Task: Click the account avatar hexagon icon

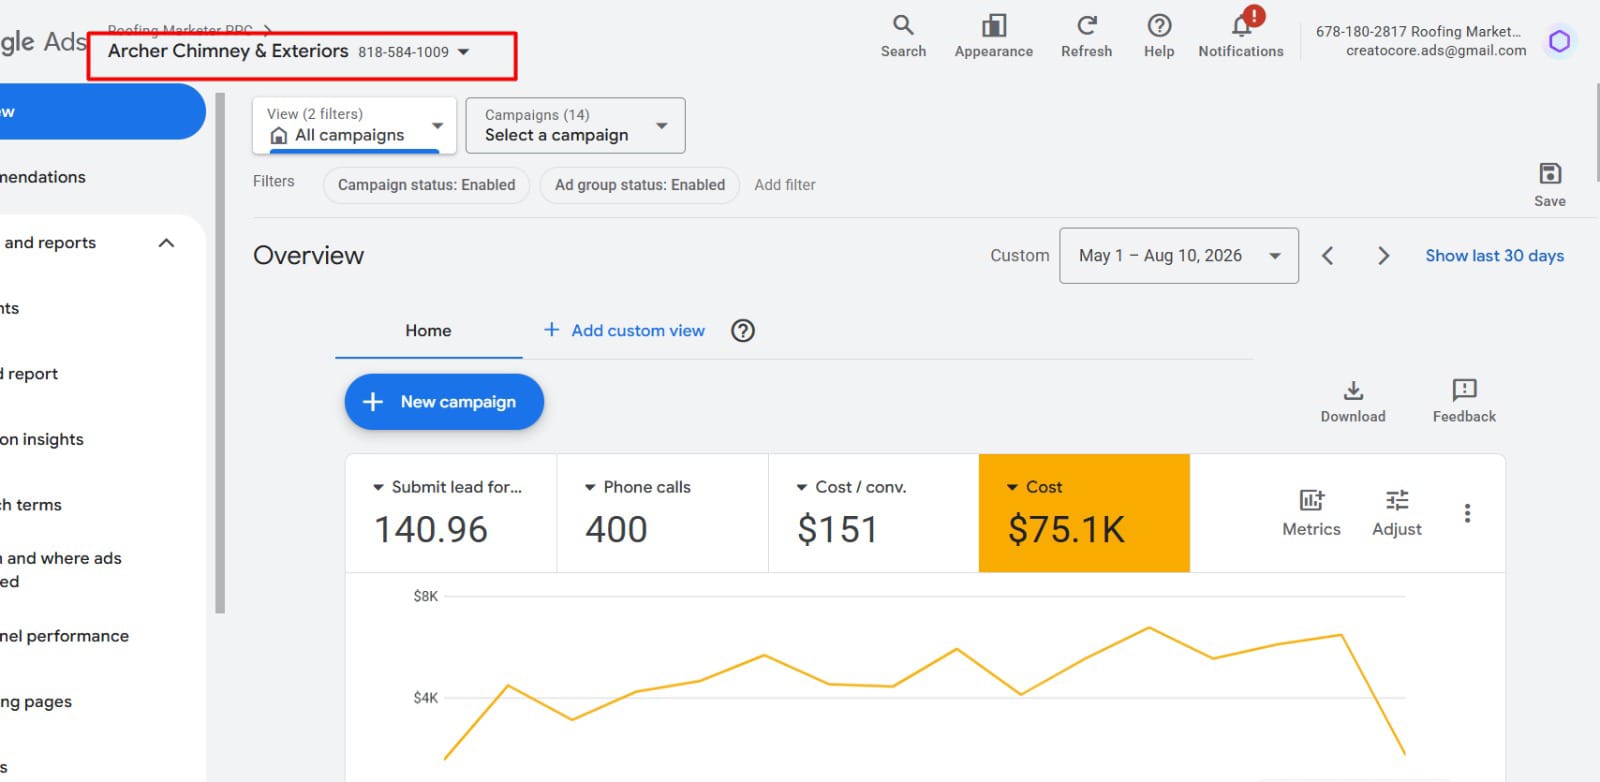Action: [1559, 41]
